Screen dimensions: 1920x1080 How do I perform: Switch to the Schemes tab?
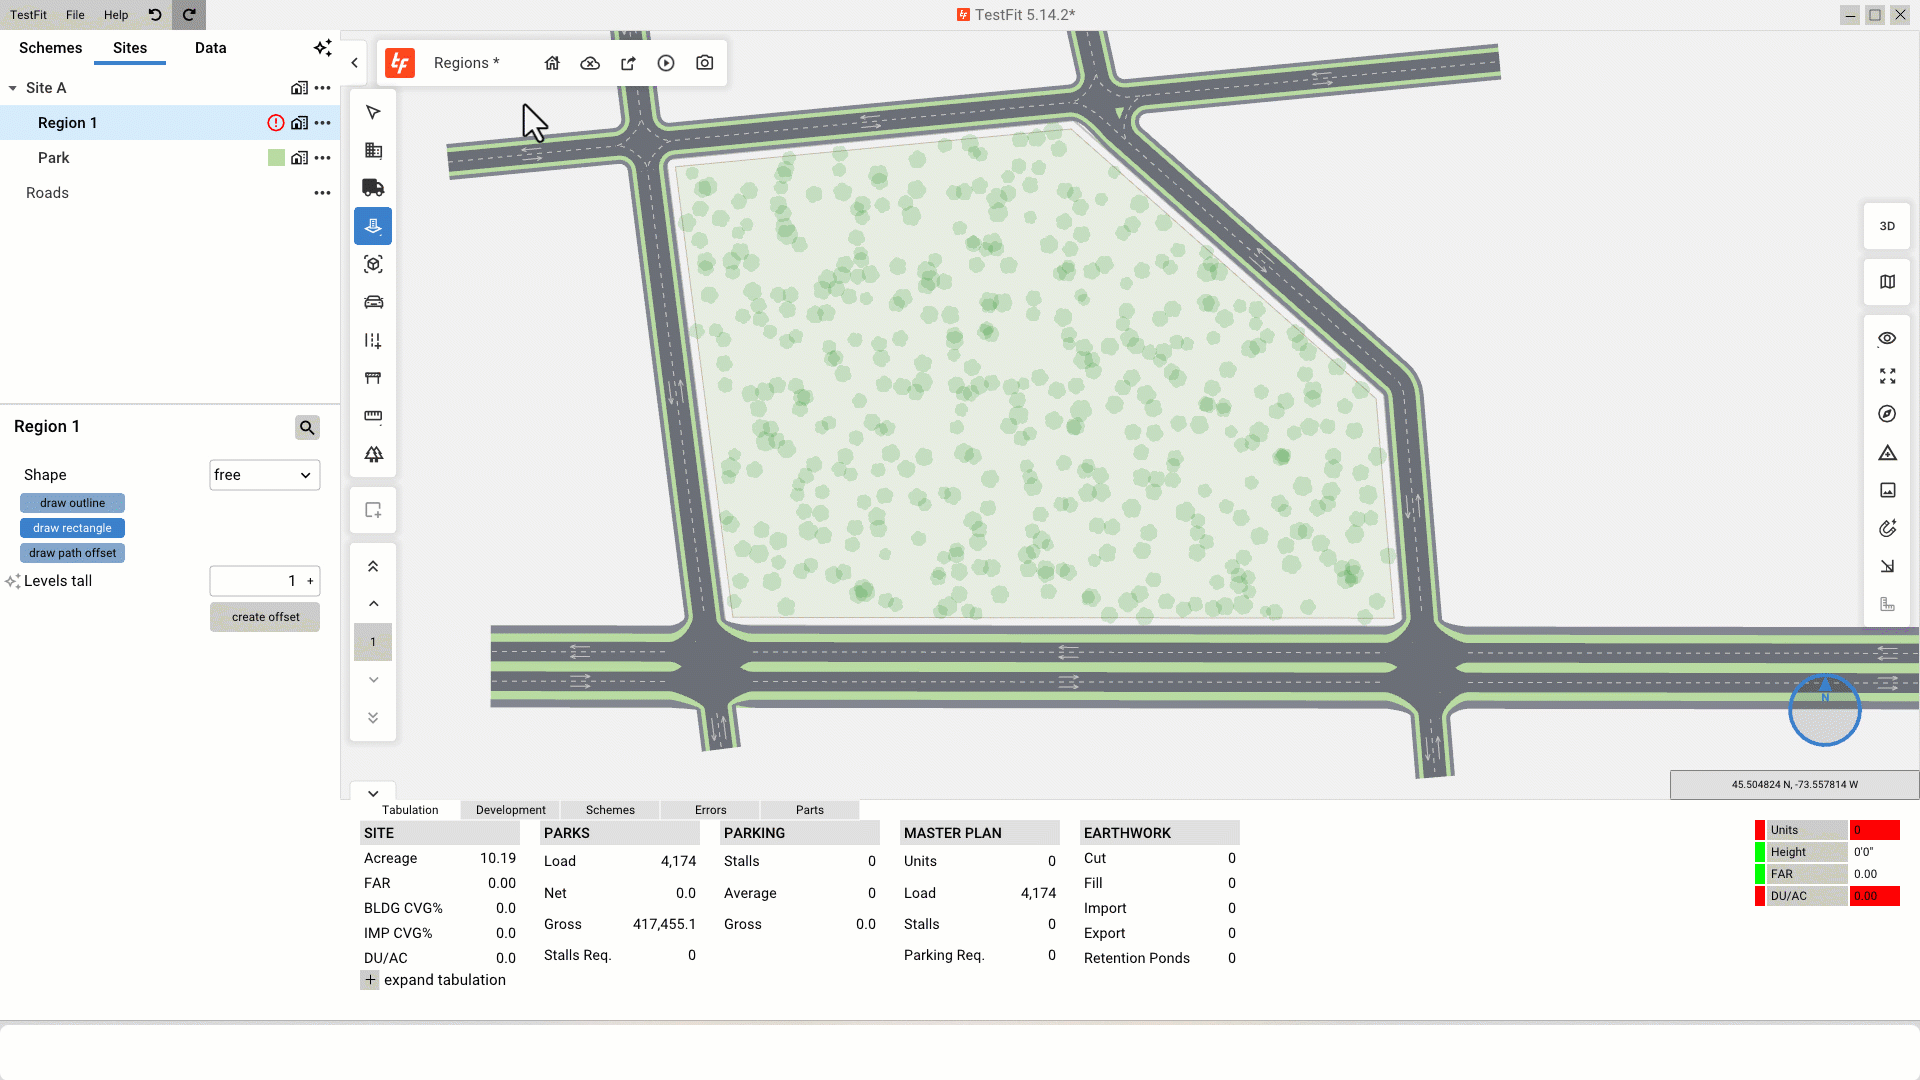coord(51,48)
